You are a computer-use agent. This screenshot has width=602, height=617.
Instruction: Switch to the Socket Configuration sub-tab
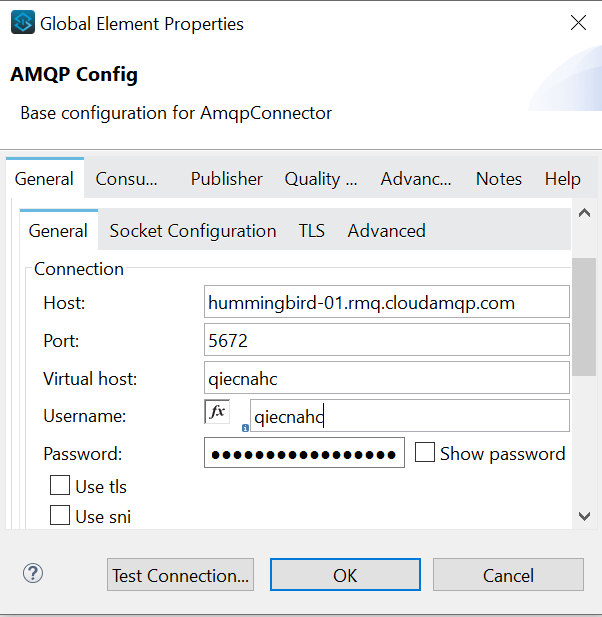pos(193,231)
